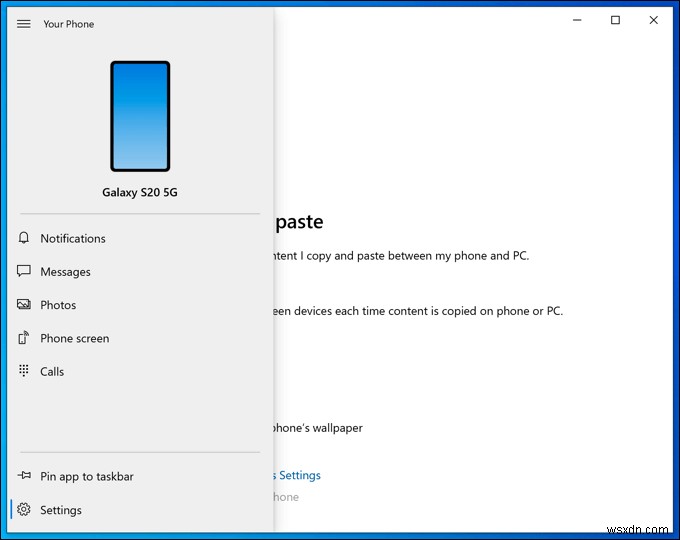Maximize the Your Phone window

coord(615,20)
